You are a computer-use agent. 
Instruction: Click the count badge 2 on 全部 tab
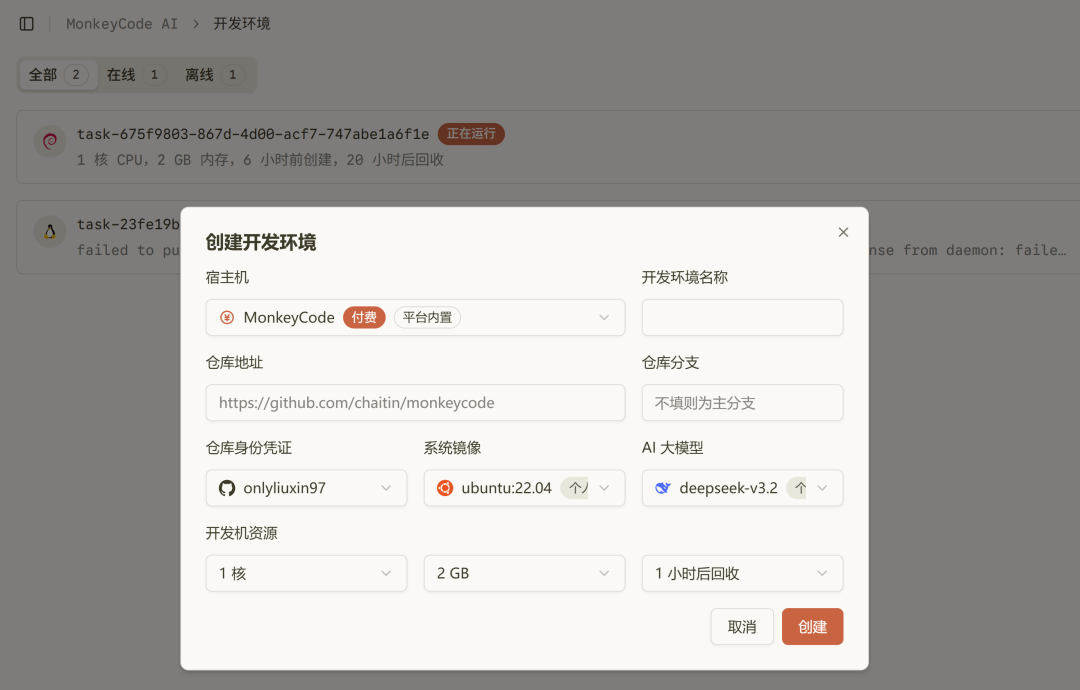76,74
